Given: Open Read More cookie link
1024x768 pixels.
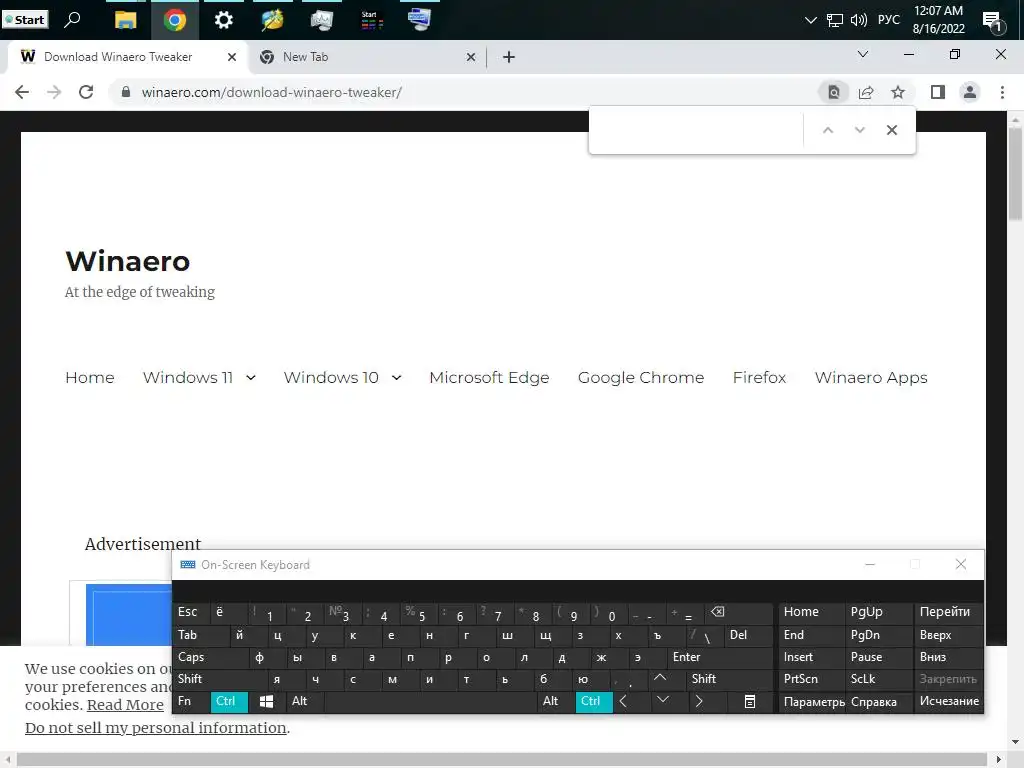Looking at the screenshot, I should [125, 705].
